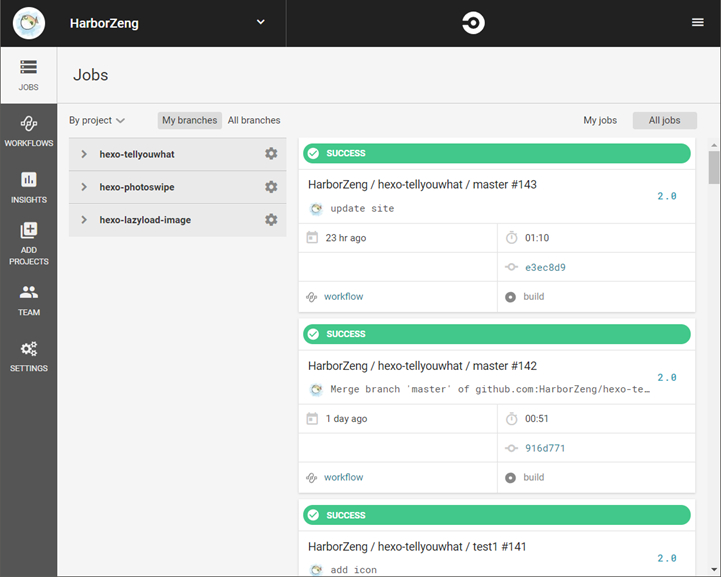Open commit link e3ec8d9

click(x=545, y=267)
